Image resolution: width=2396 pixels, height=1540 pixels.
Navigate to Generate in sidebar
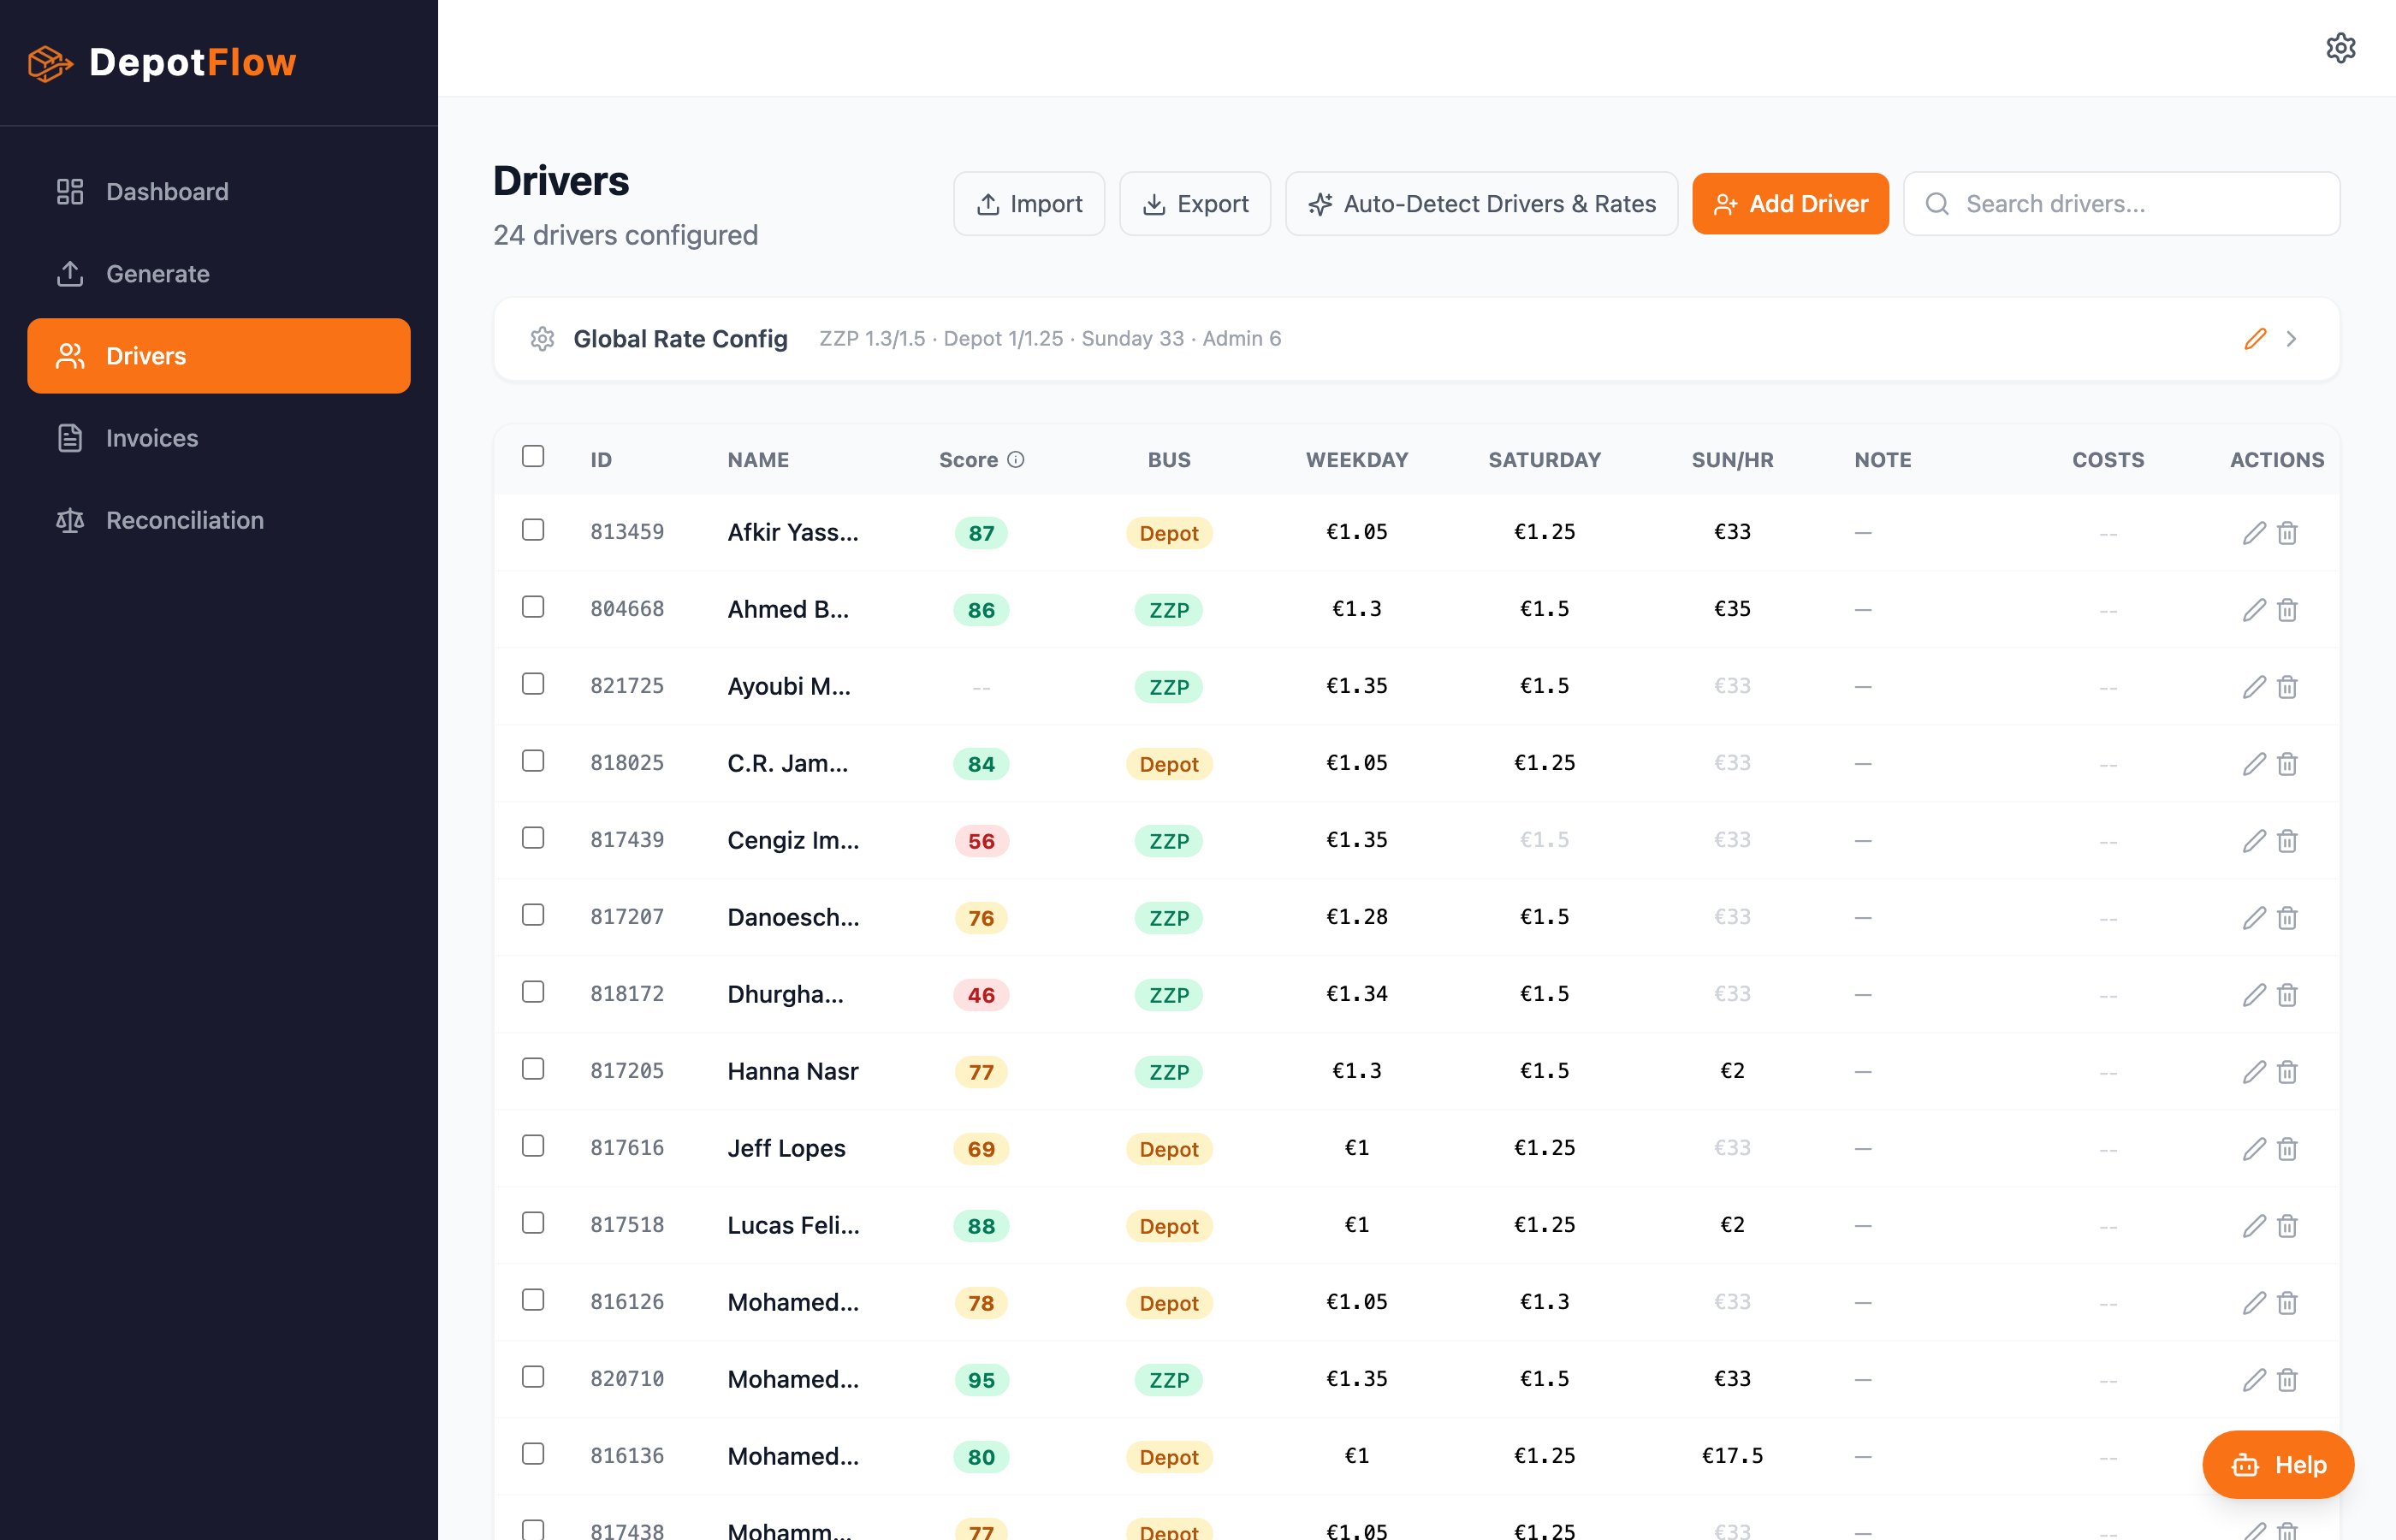158,274
